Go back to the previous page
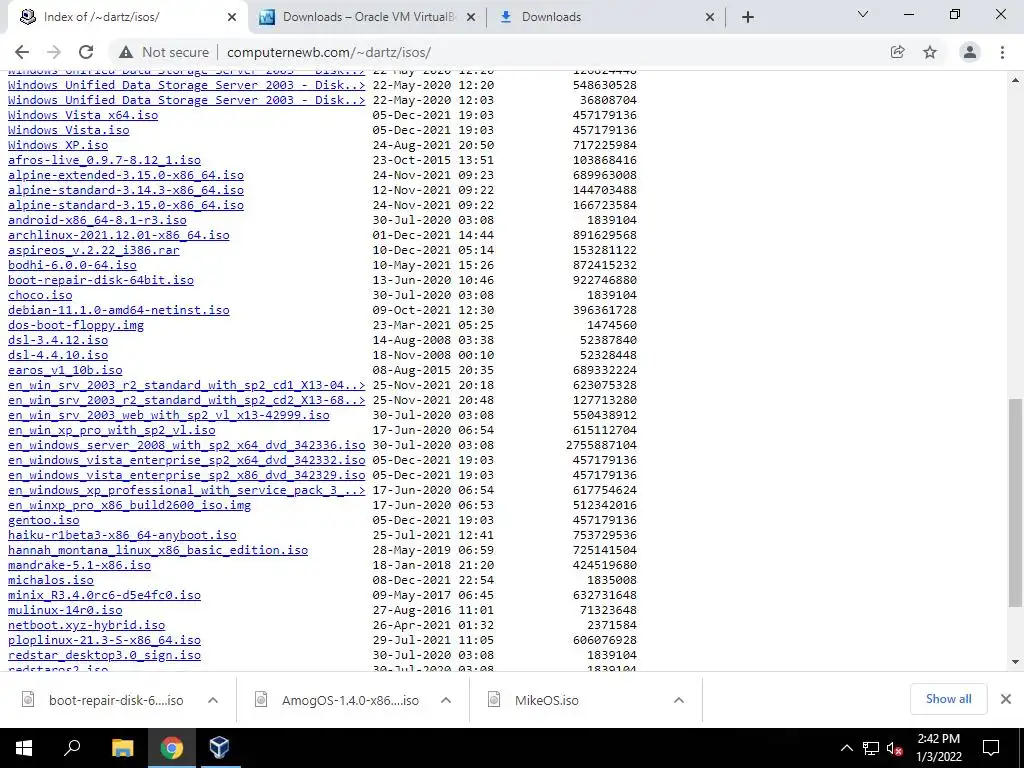This screenshot has width=1024, height=768. tap(22, 52)
